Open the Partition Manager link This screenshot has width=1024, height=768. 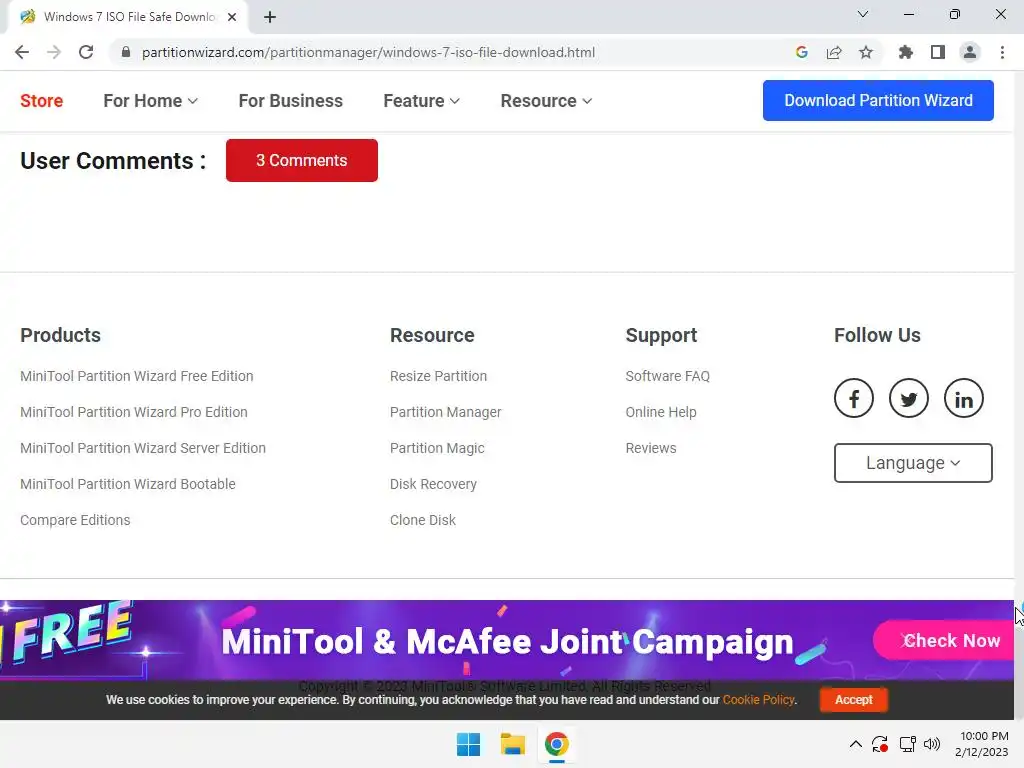point(445,412)
